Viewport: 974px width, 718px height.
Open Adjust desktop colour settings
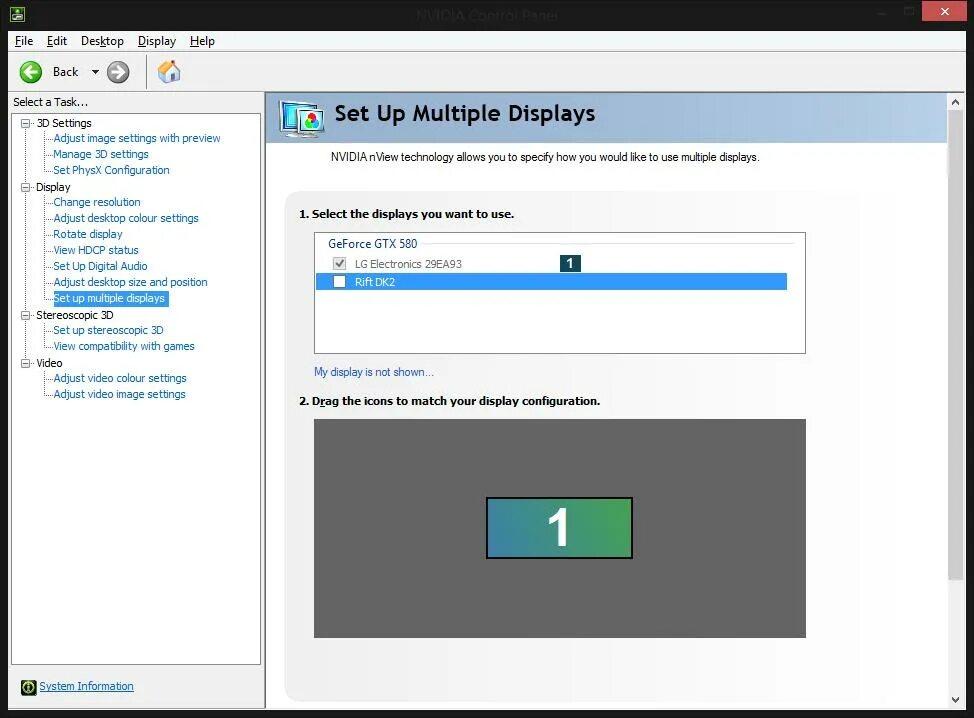coord(125,218)
